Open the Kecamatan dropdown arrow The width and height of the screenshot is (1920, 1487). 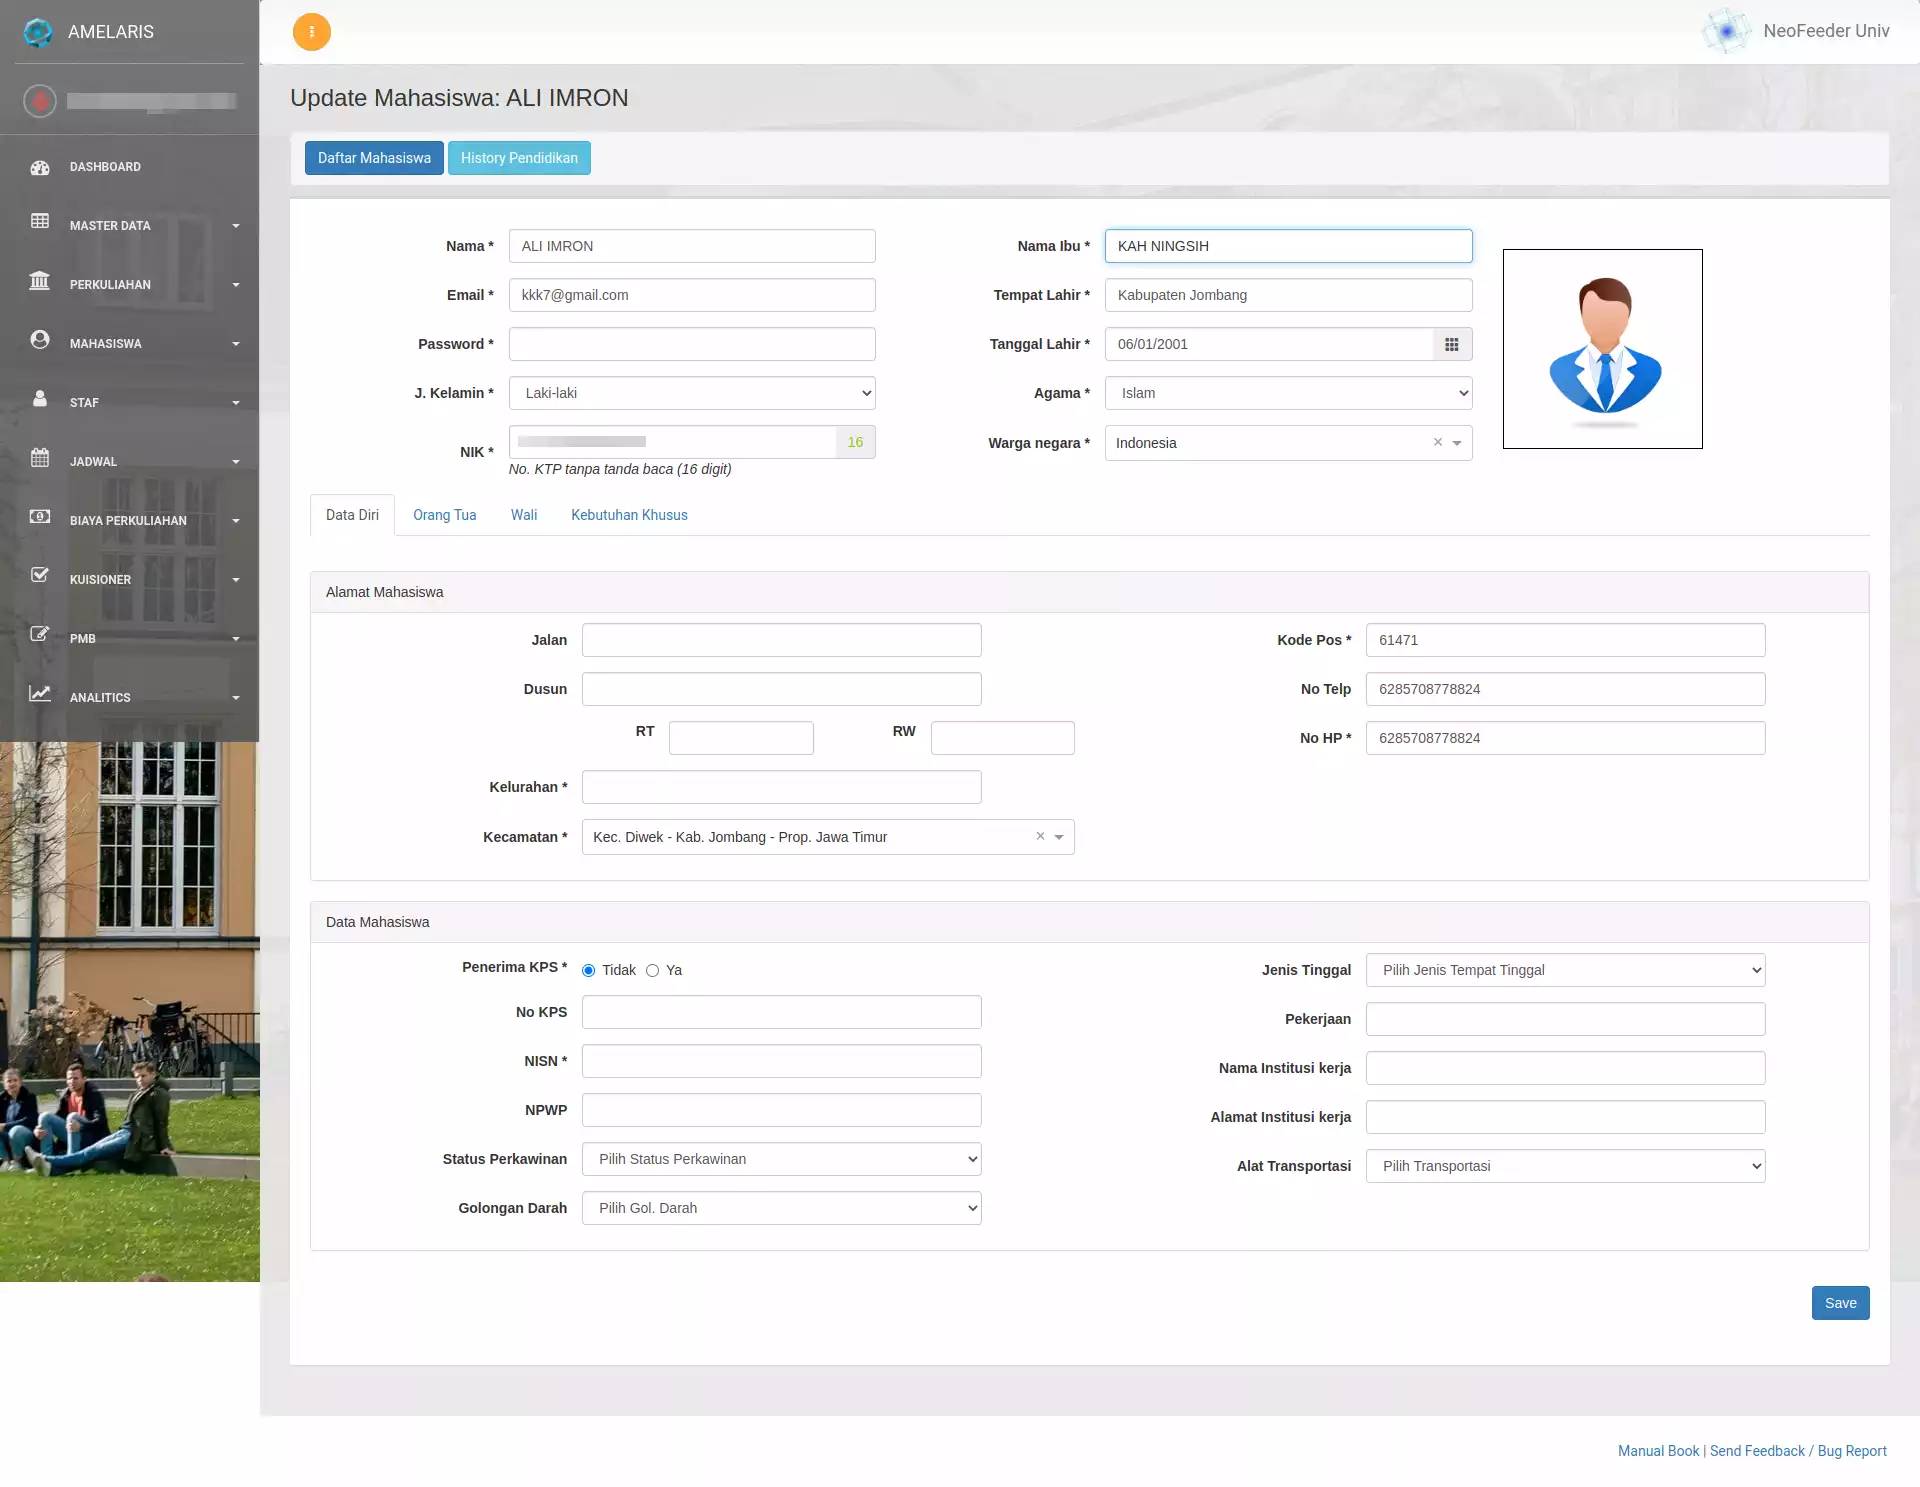click(1059, 837)
